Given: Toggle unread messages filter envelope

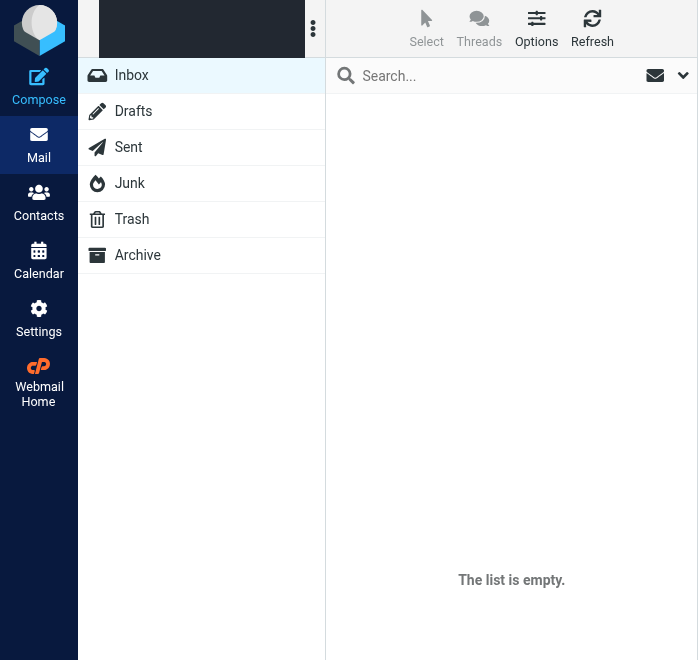Looking at the screenshot, I should click(x=655, y=76).
